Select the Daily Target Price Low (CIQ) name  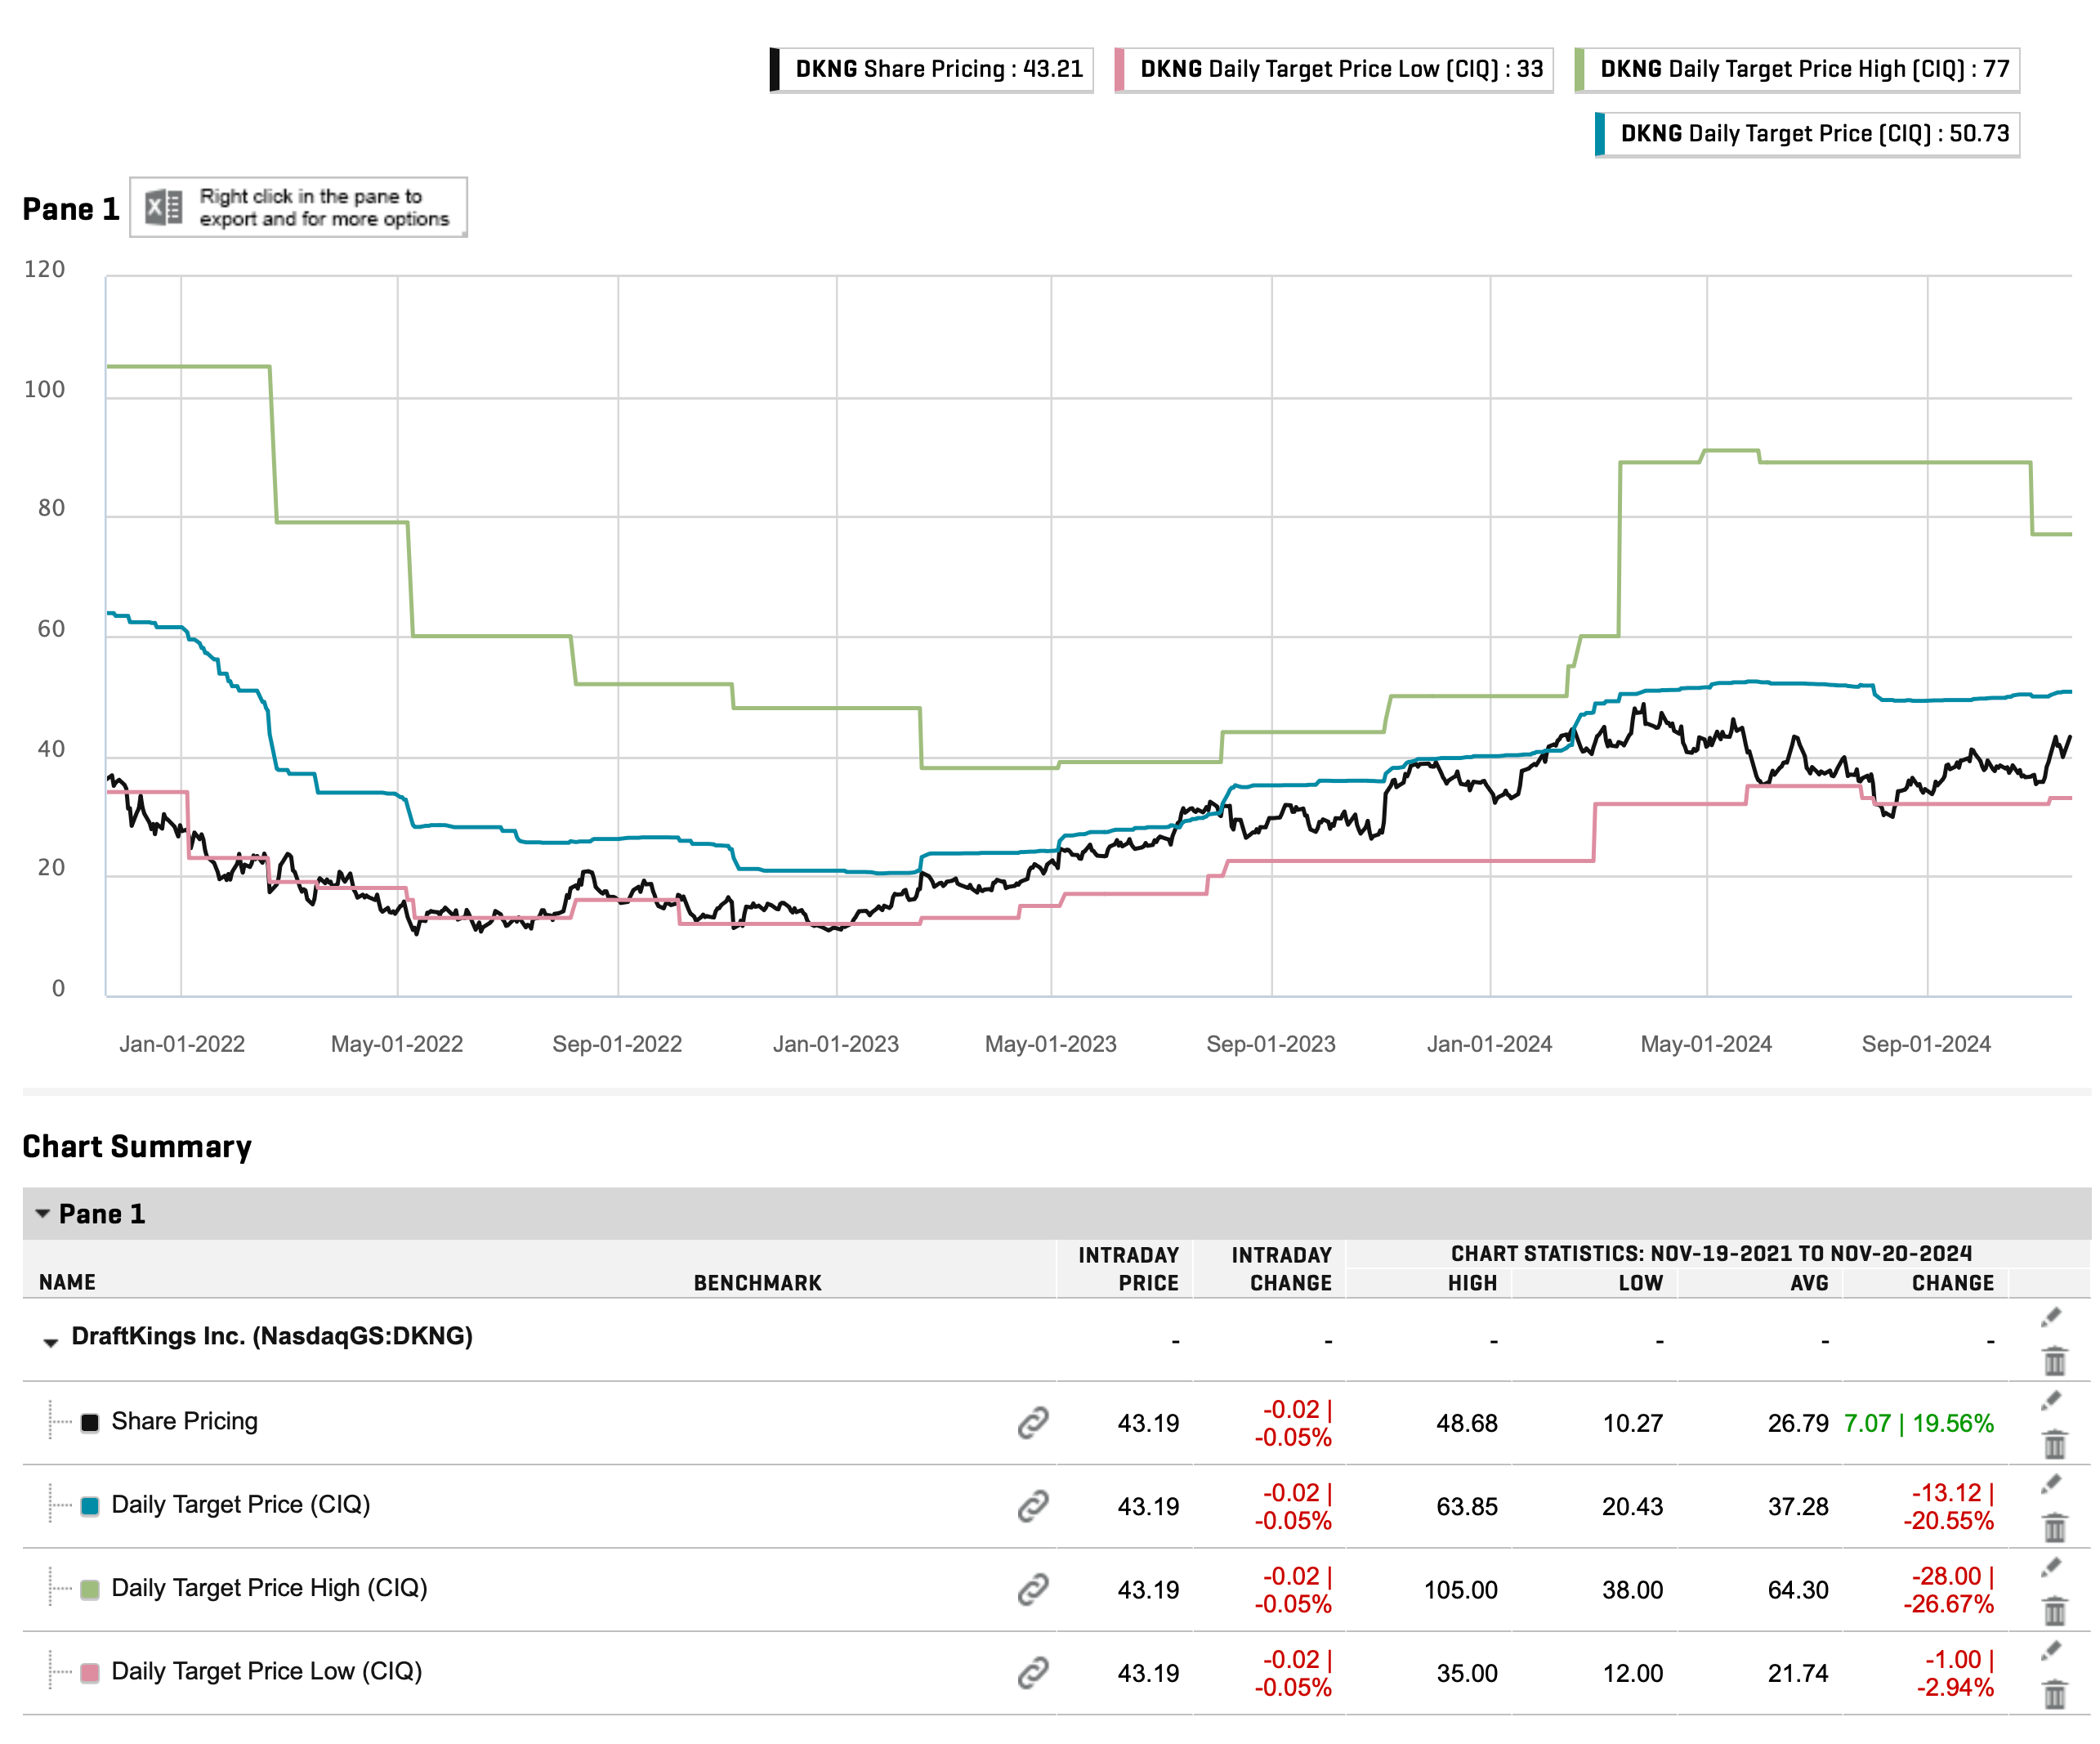click(x=267, y=1671)
